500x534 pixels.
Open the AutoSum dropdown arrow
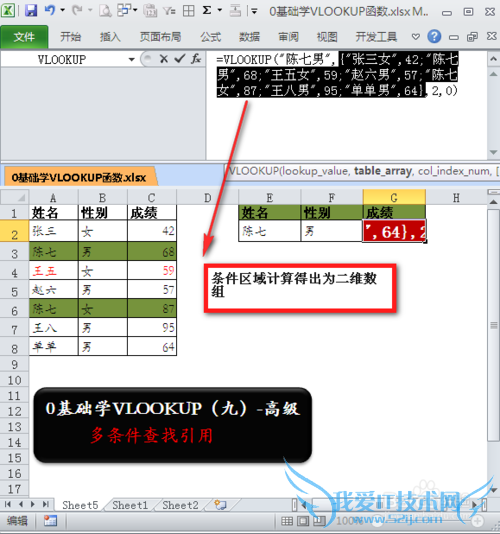pyautogui.click(x=220, y=10)
